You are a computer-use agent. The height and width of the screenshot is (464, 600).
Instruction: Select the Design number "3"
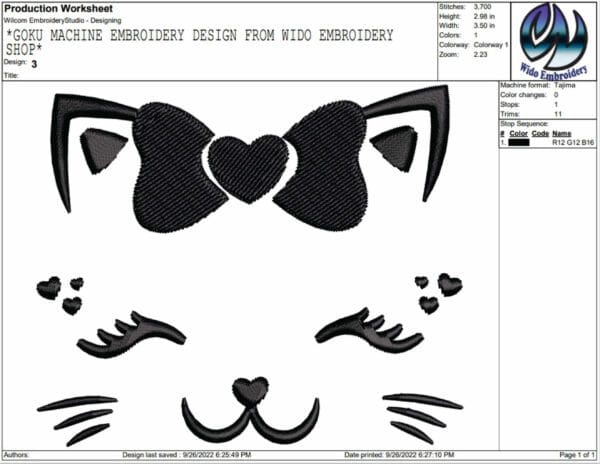(34, 64)
